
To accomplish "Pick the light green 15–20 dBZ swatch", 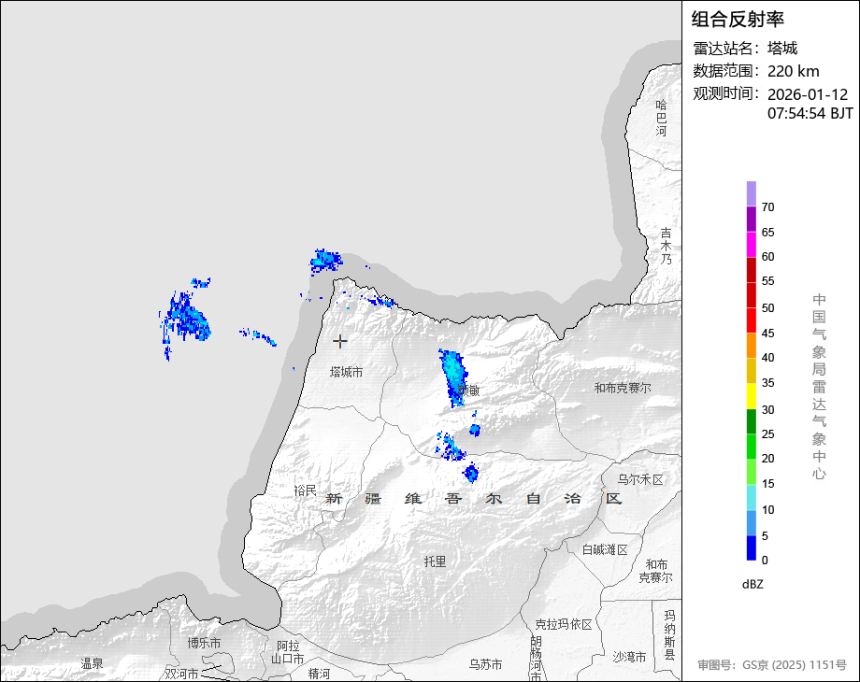I will pyautogui.click(x=751, y=472).
